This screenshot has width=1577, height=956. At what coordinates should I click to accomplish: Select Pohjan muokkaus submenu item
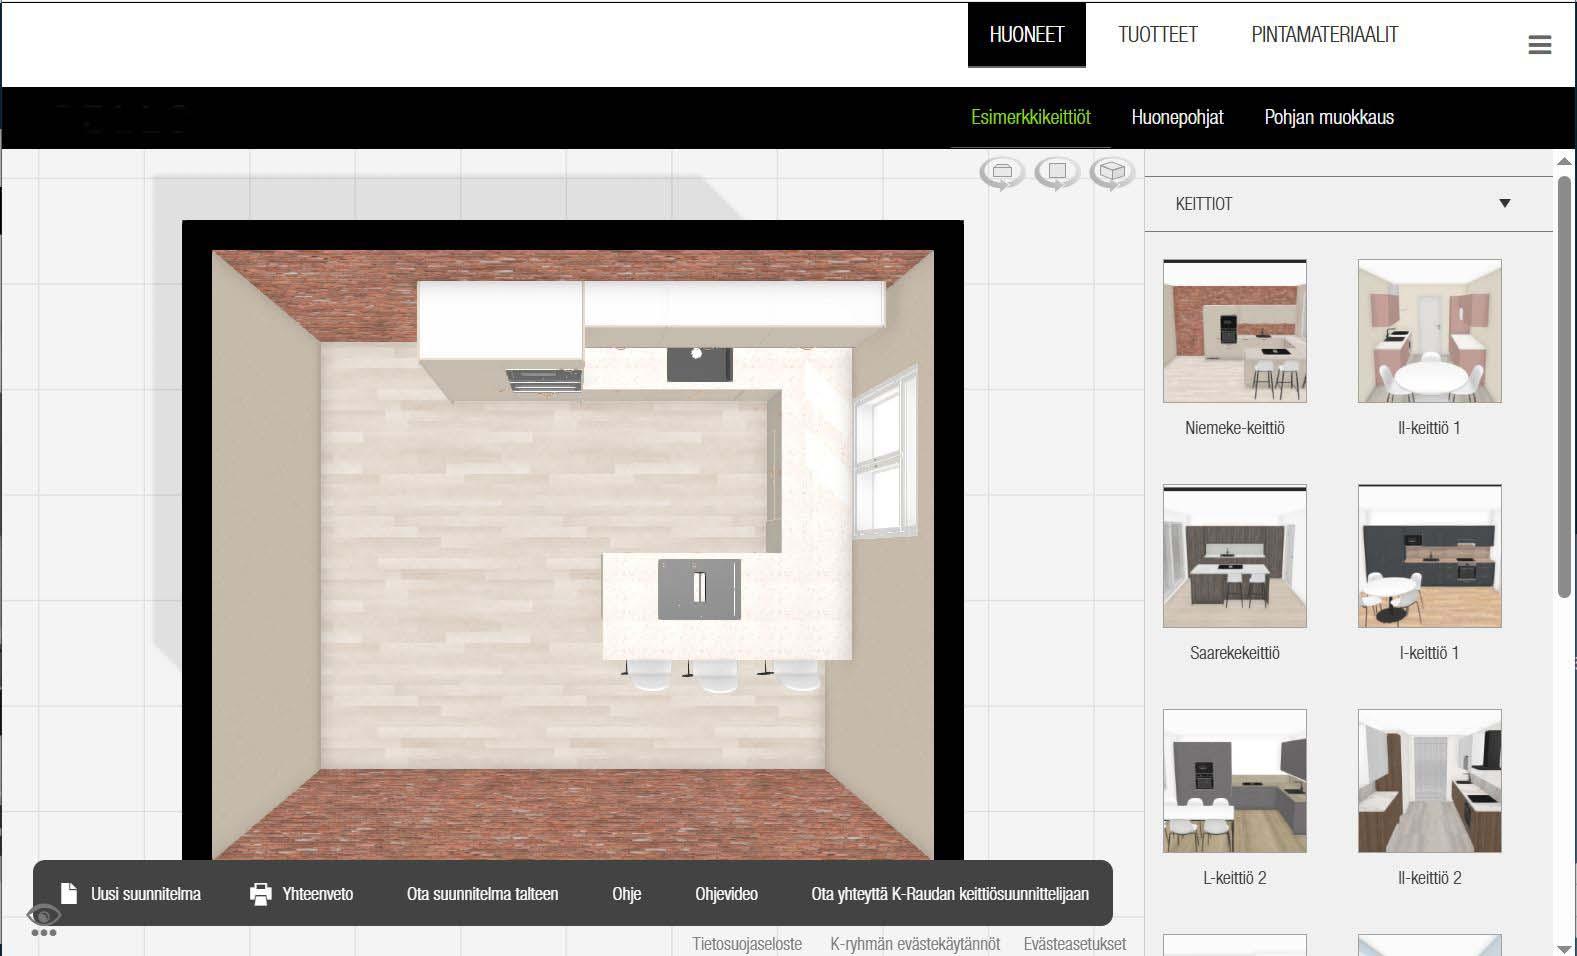click(x=1328, y=117)
